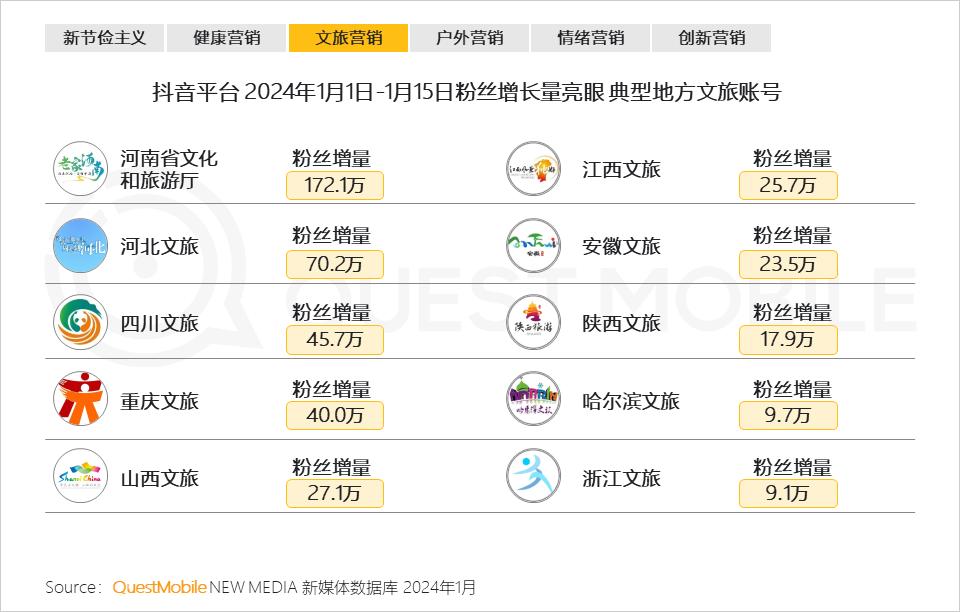Click the 河南省文化和旅游厅 account name
960x612 pixels.
click(x=168, y=170)
